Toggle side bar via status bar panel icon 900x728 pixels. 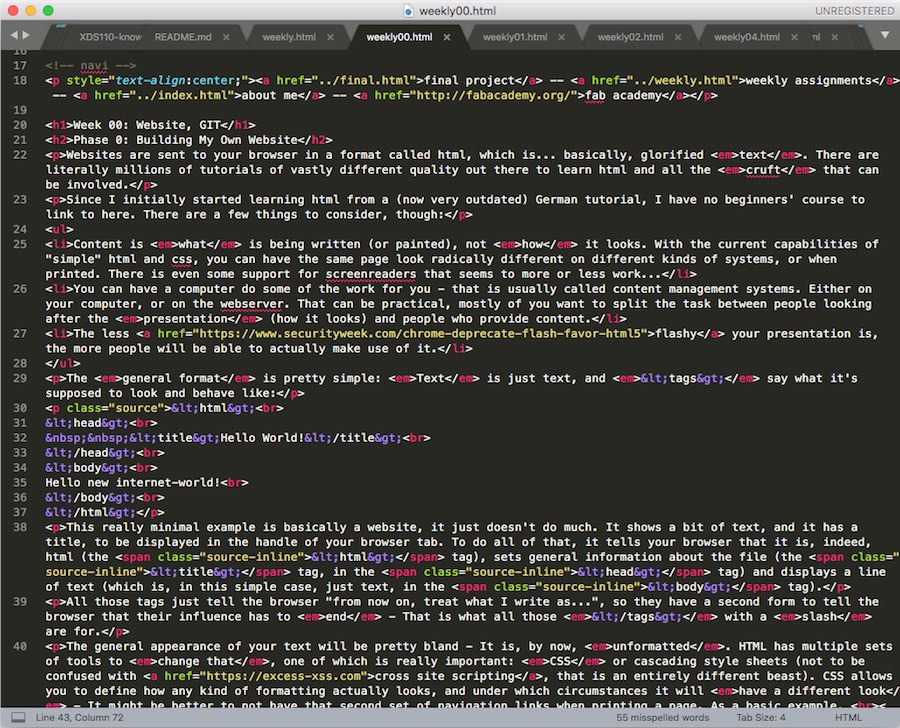pos(18,717)
